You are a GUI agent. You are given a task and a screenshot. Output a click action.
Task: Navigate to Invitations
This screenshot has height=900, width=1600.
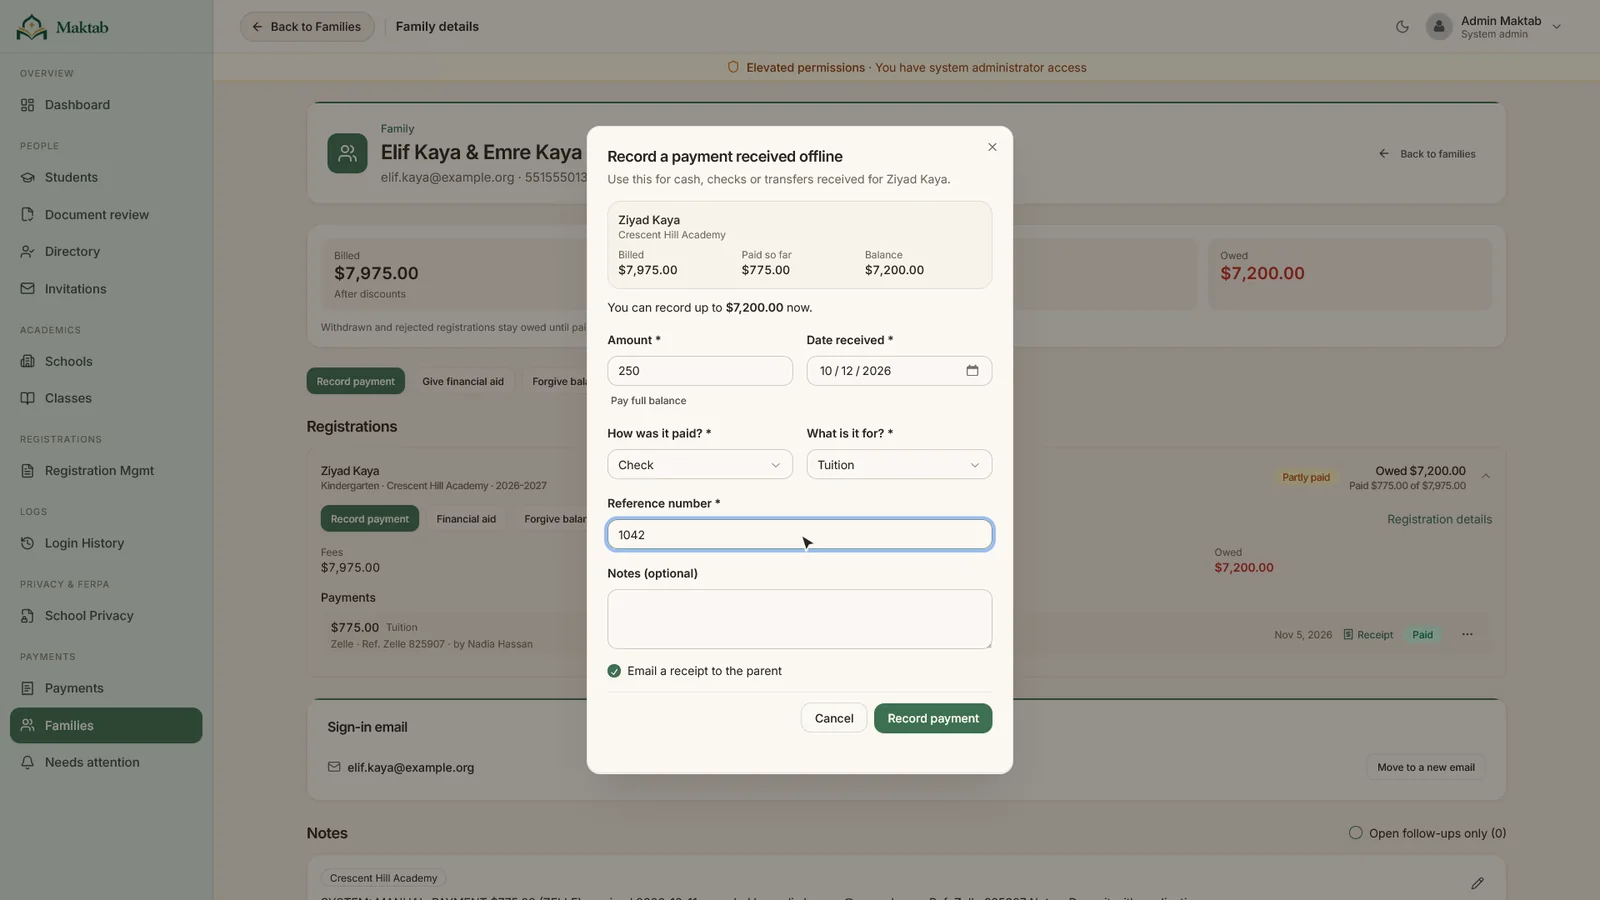tap(106, 289)
